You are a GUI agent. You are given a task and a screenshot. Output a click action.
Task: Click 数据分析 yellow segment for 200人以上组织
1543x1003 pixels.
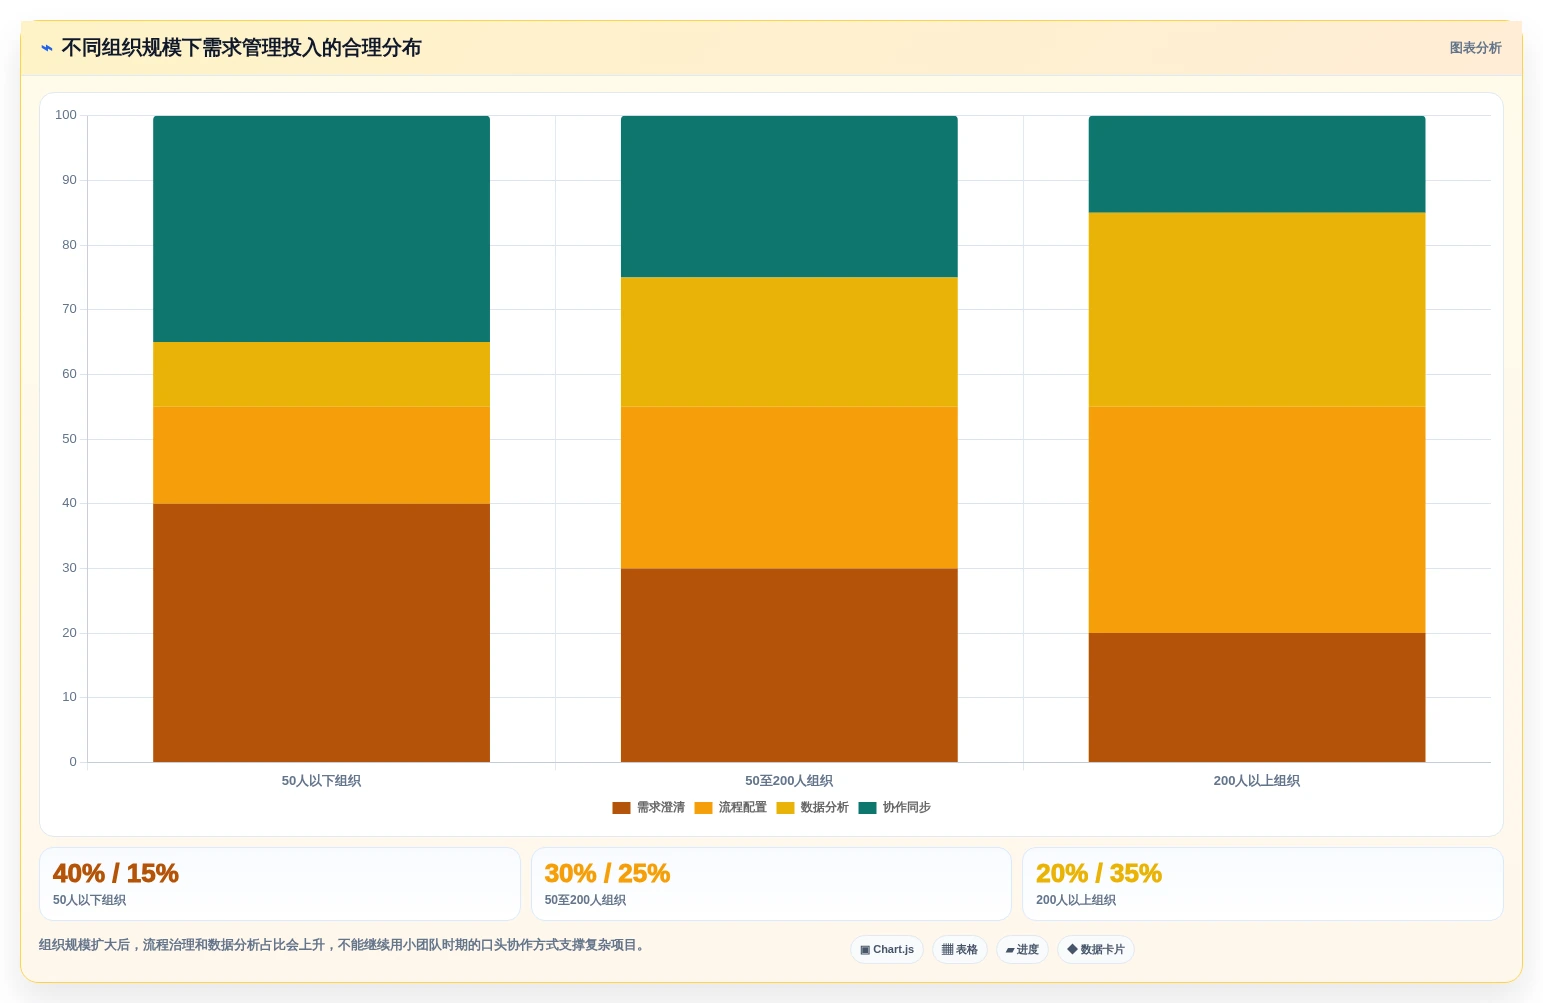click(1257, 310)
